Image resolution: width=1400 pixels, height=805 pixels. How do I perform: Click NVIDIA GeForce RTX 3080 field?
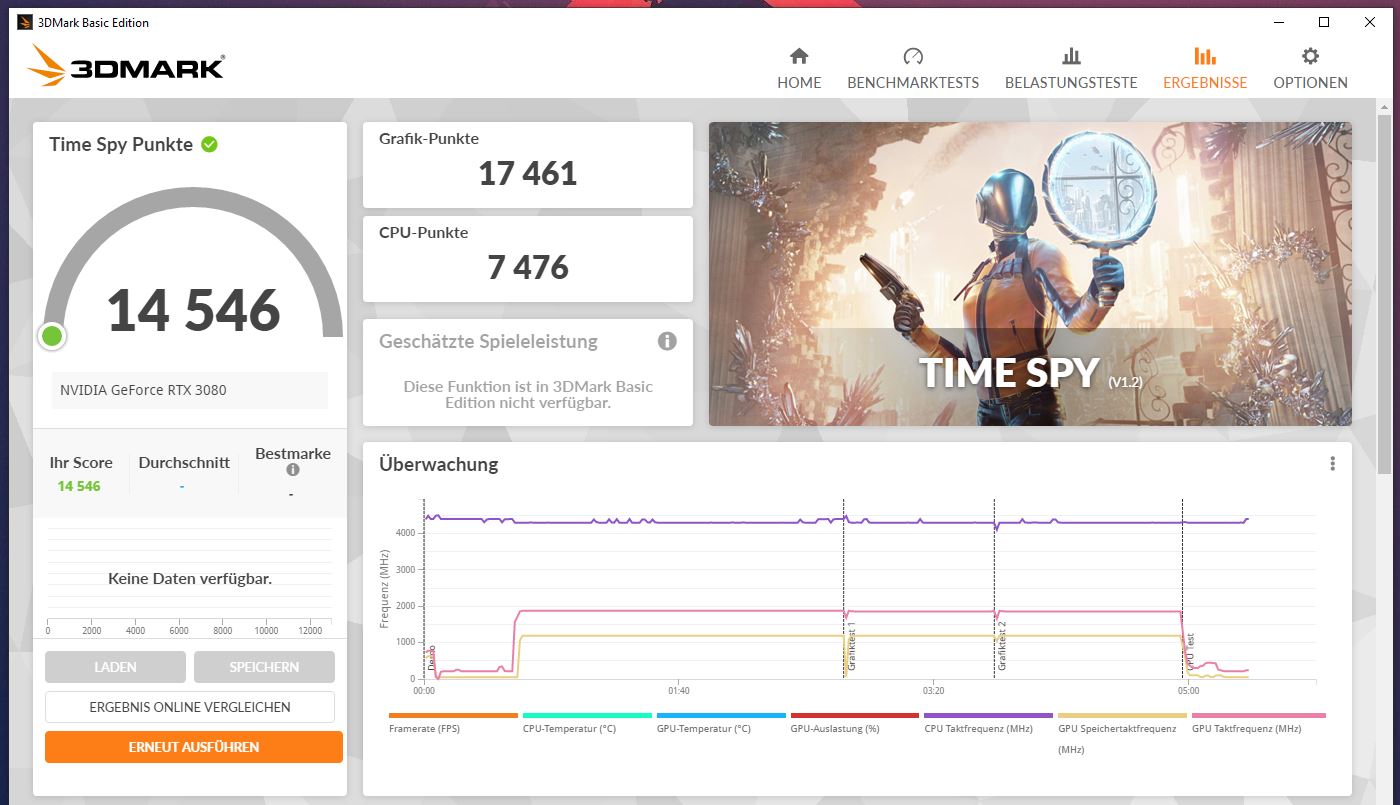coord(190,390)
